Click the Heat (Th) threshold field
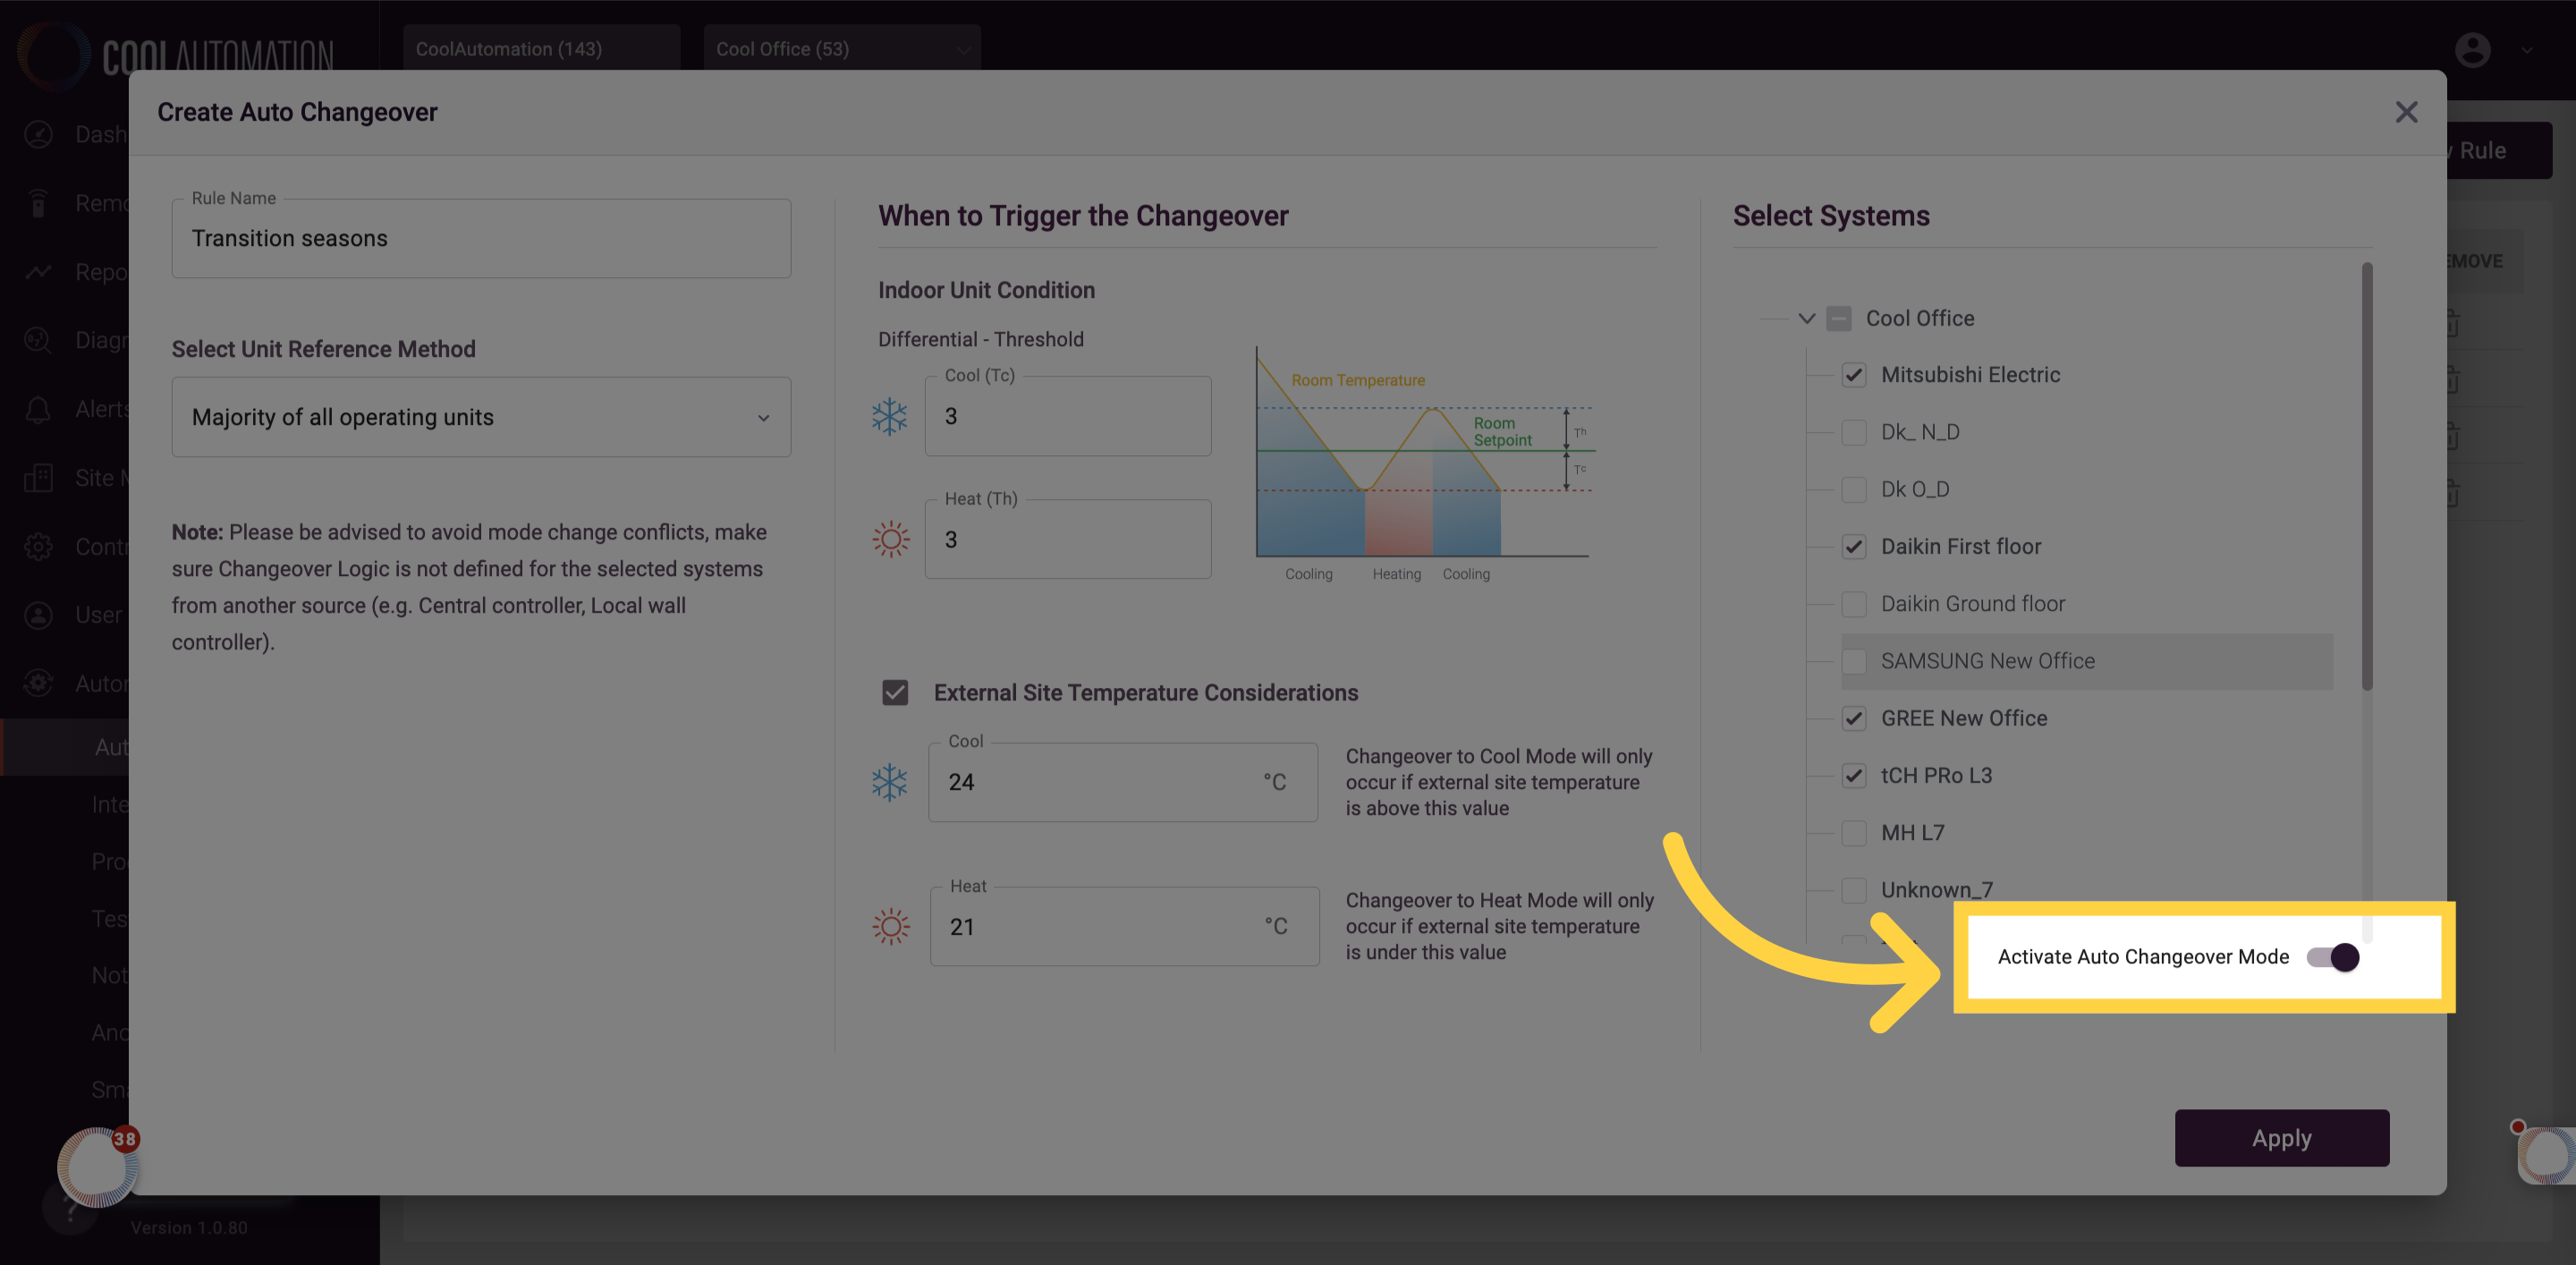This screenshot has width=2576, height=1265. click(1068, 539)
